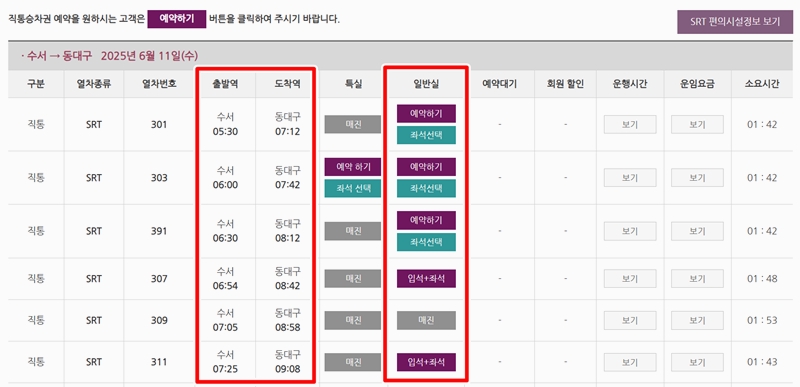This screenshot has width=800, height=387.
Task: View 운임요금 for train 309
Action: 697,320
